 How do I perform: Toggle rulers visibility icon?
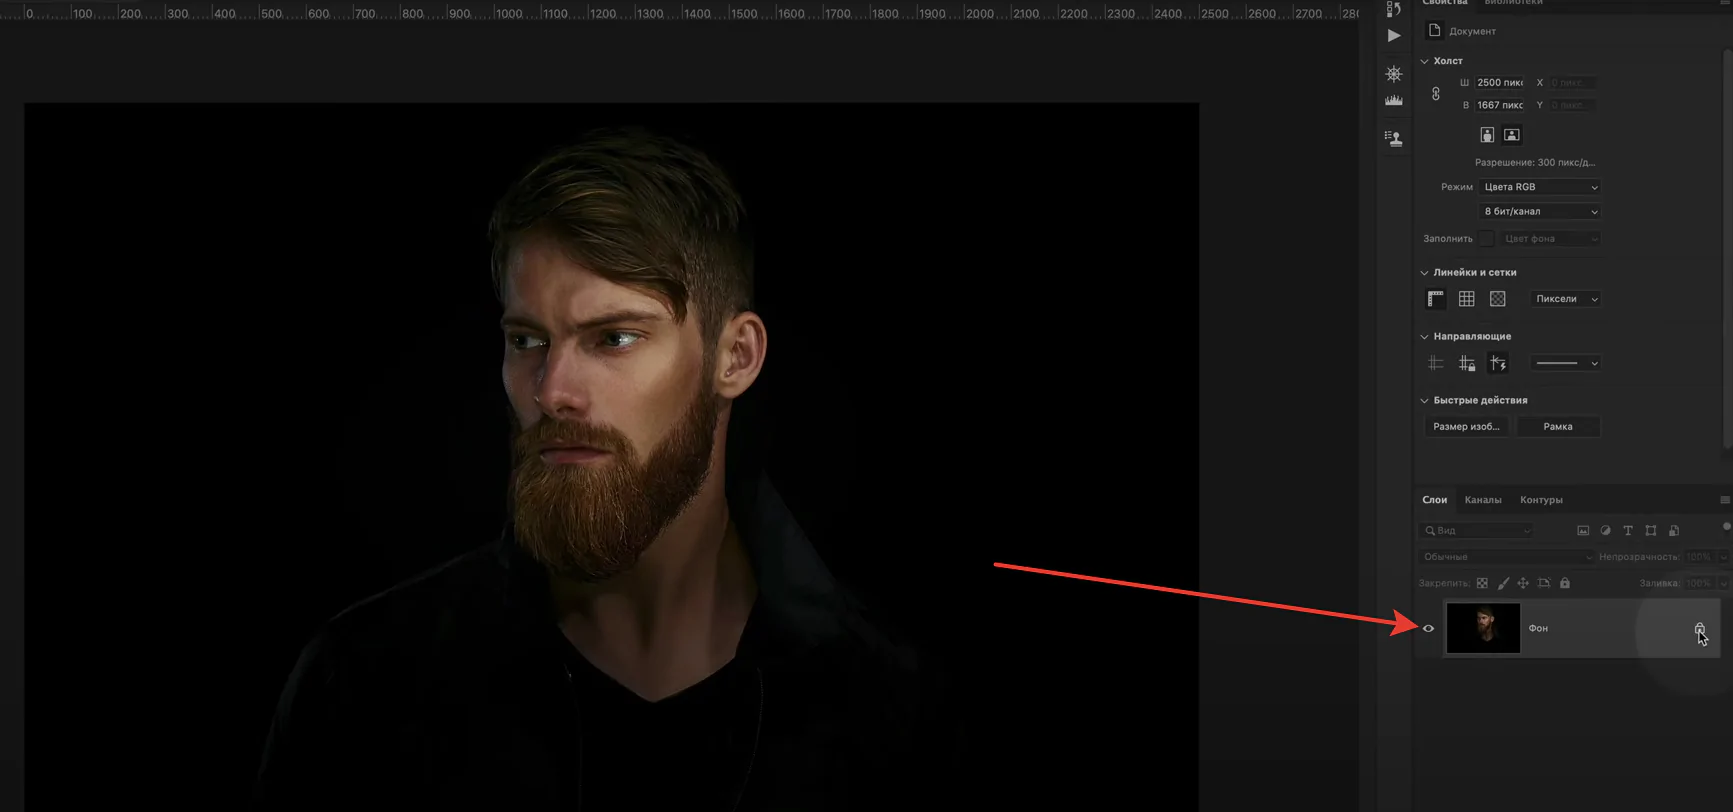coord(1435,299)
